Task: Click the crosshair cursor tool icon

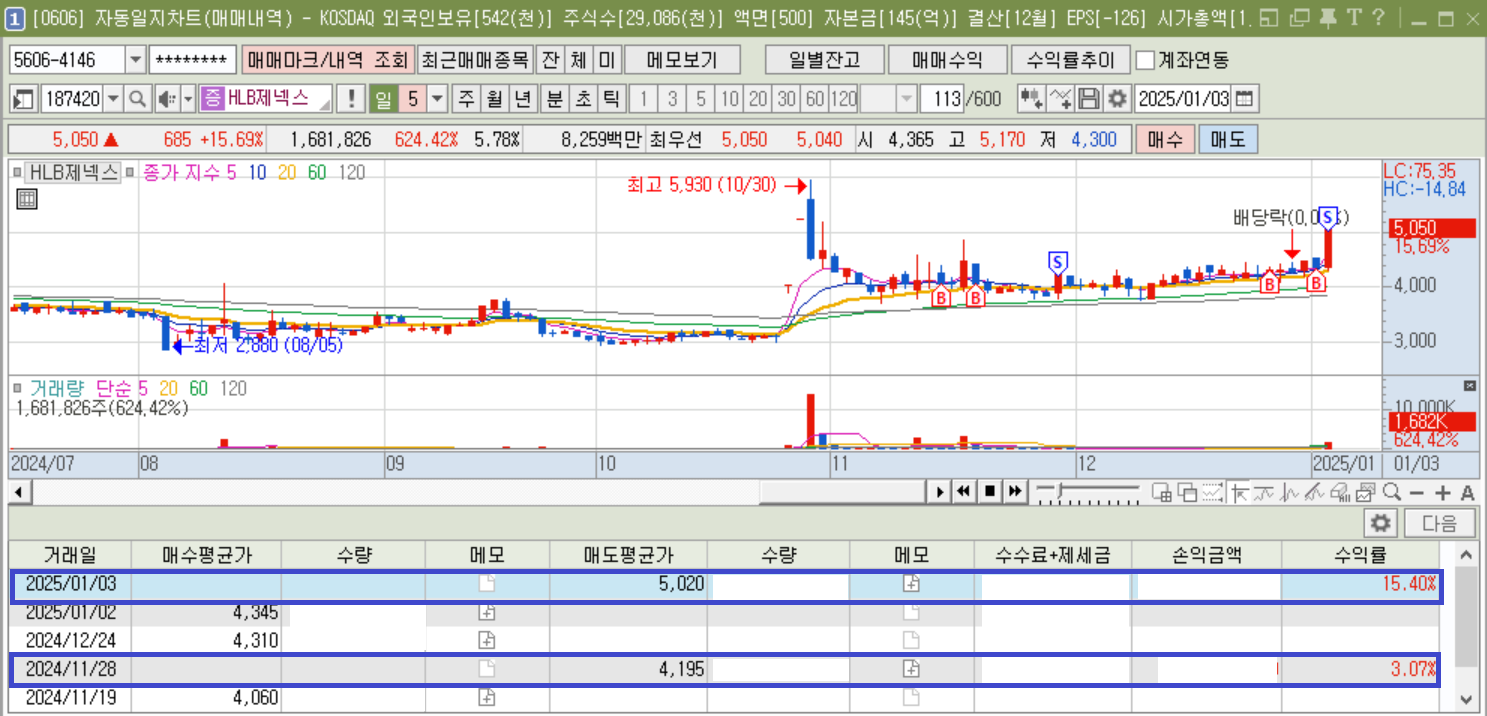Action: [x=1240, y=492]
